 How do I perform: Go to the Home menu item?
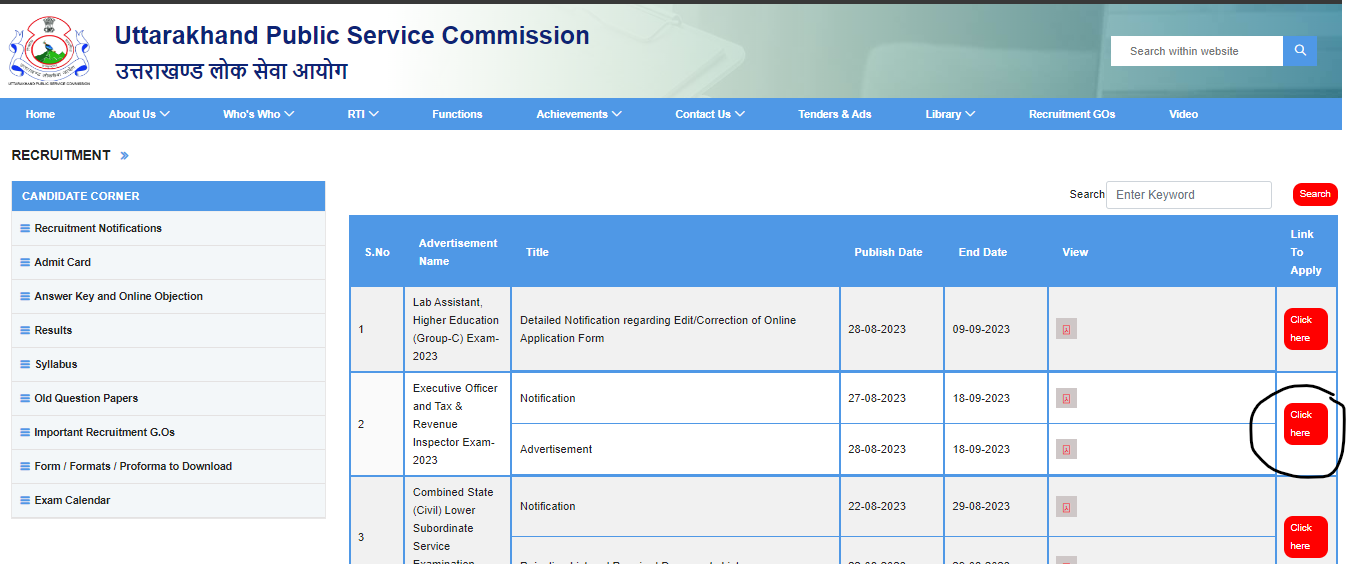coord(40,114)
